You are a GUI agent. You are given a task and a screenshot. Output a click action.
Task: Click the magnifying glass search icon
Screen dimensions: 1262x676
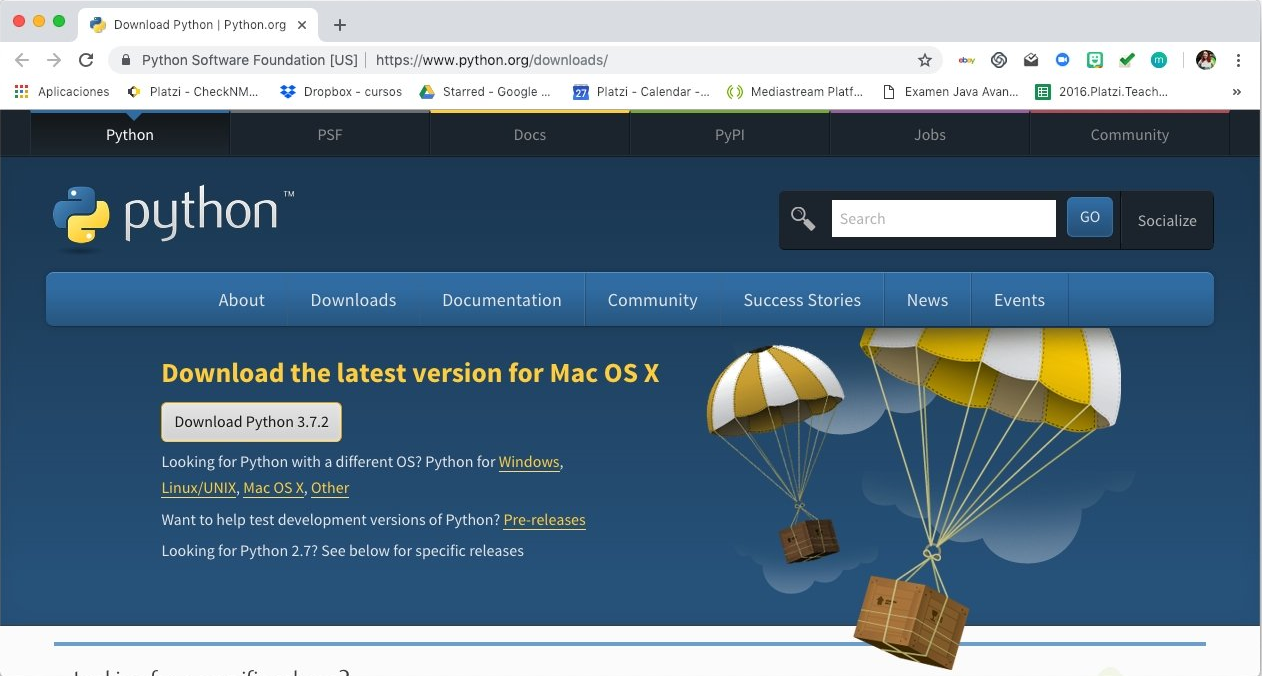803,219
